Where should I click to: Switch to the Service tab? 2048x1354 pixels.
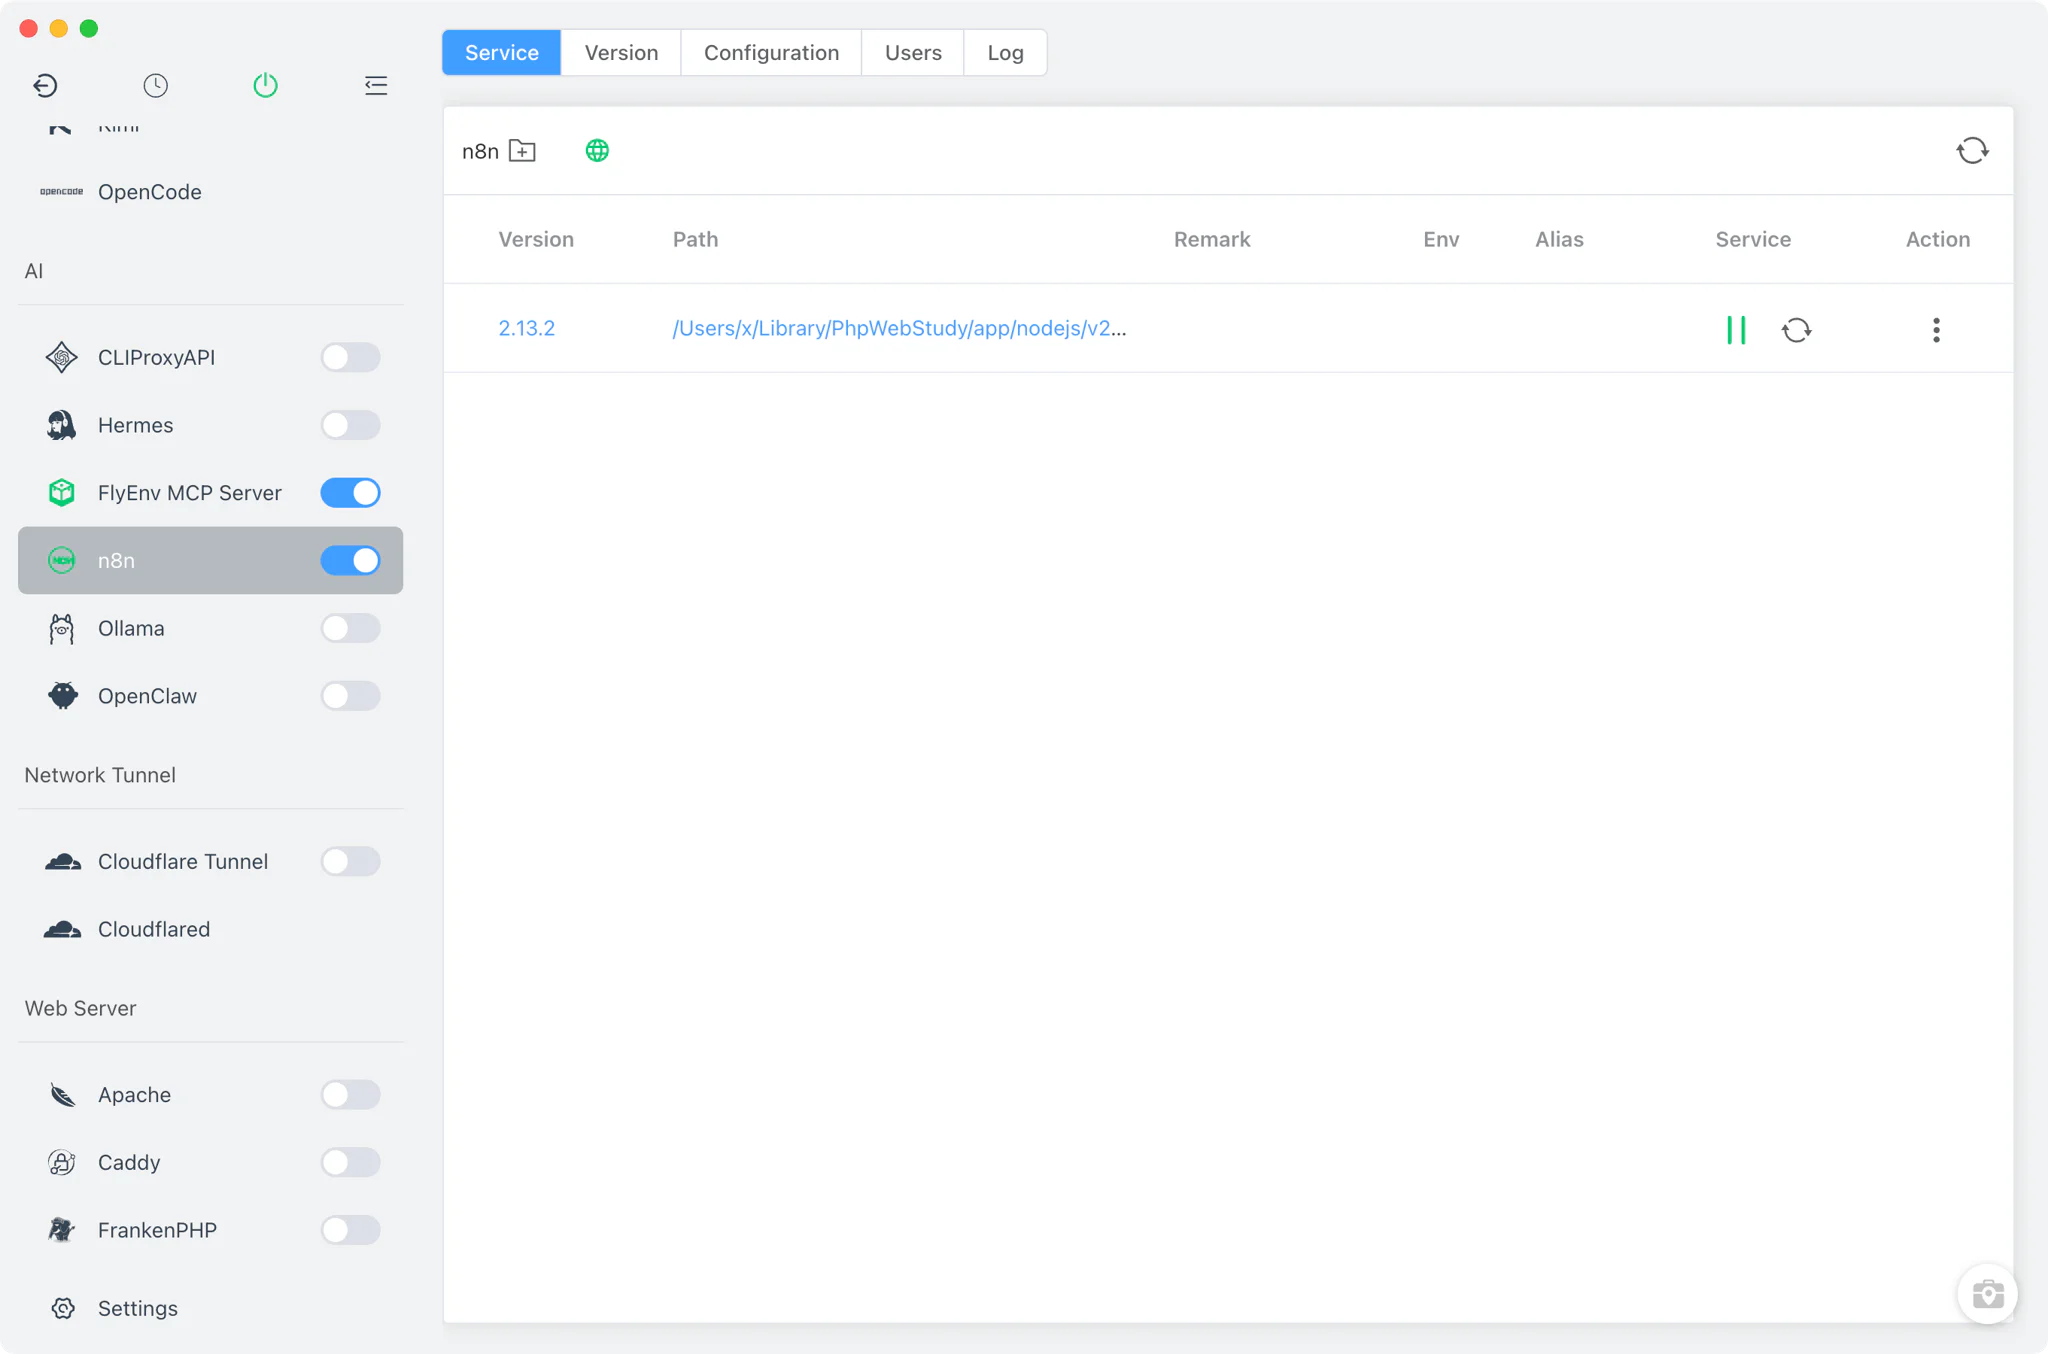(502, 53)
